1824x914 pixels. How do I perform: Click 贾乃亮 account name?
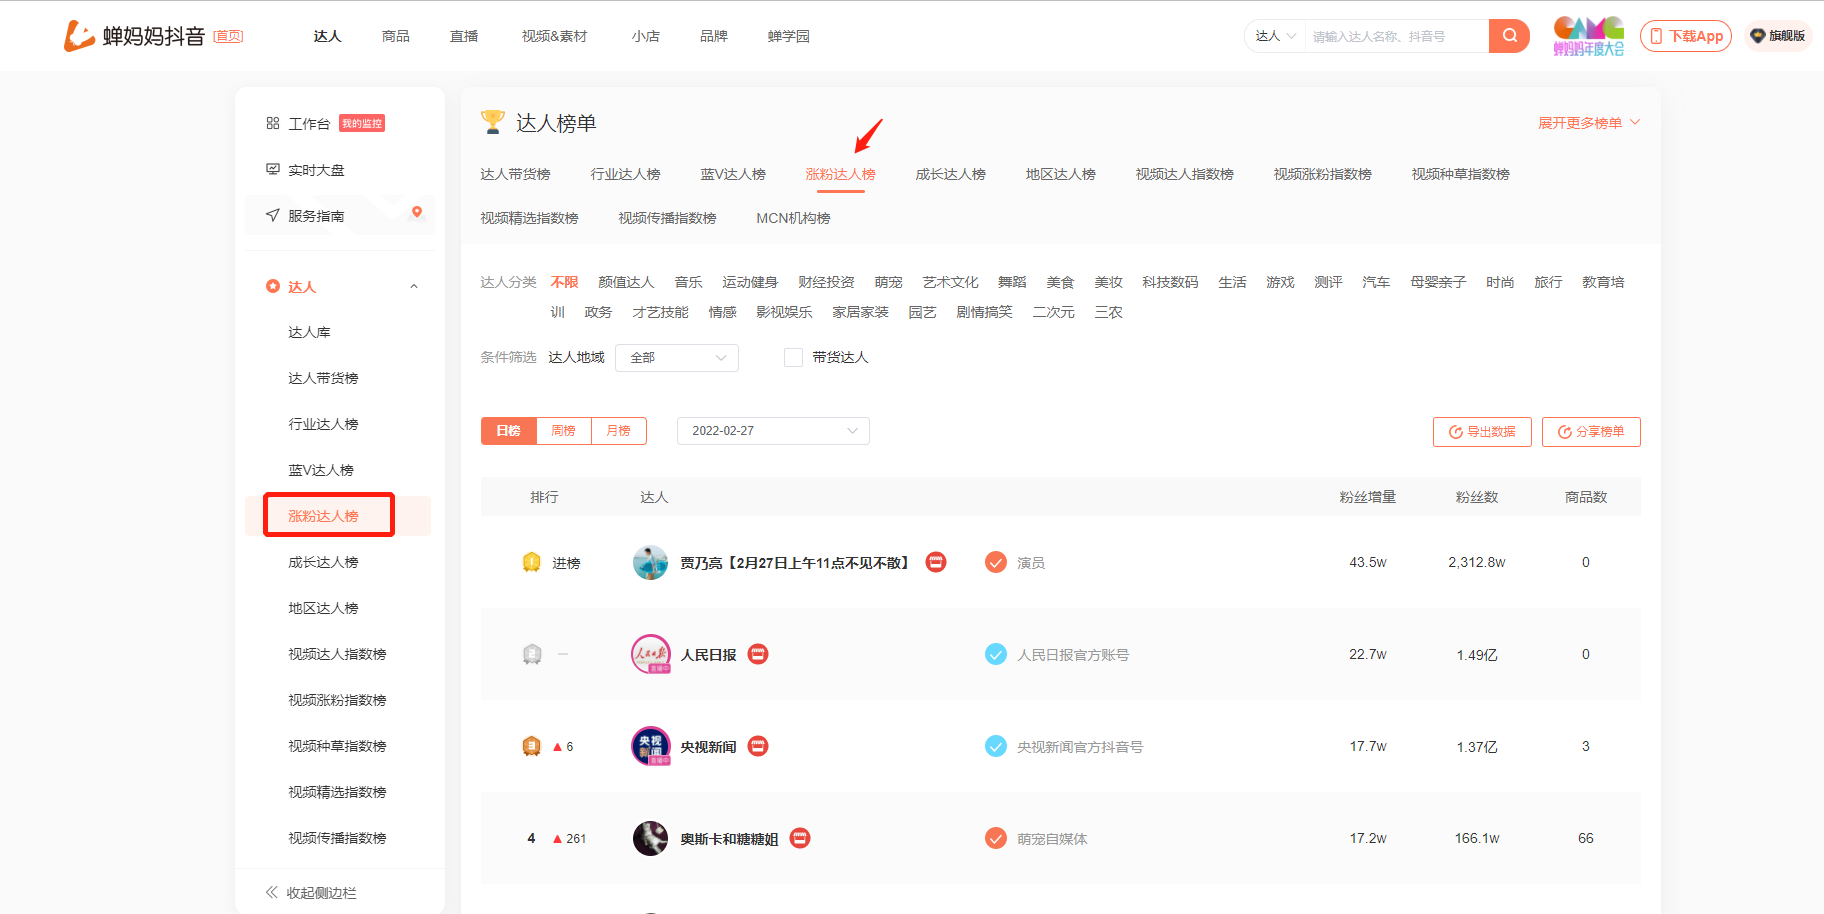795,563
